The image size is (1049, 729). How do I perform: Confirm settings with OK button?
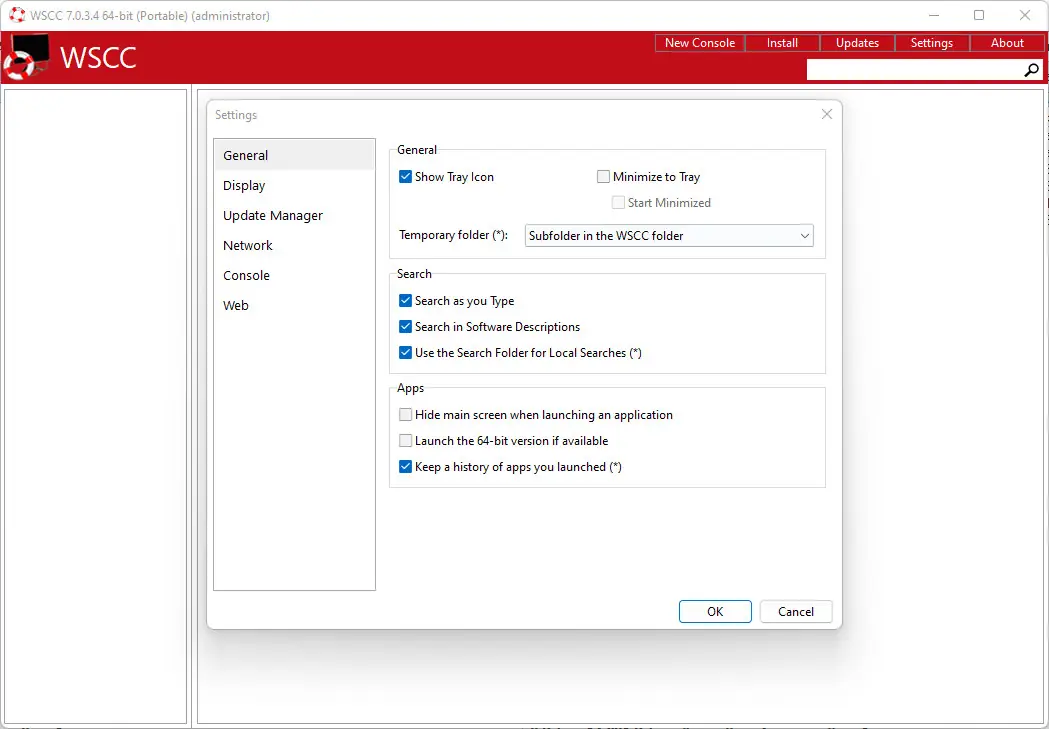[x=715, y=611]
